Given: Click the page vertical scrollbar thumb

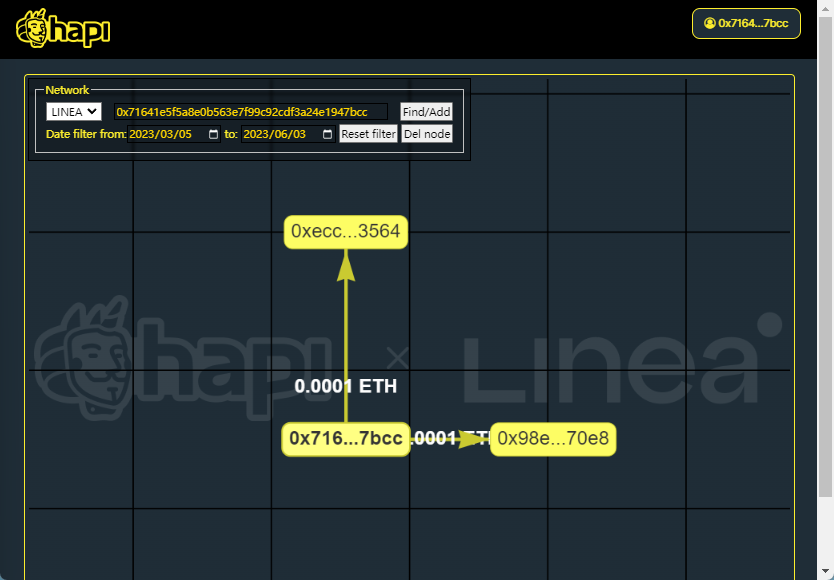Looking at the screenshot, I should point(825,256).
